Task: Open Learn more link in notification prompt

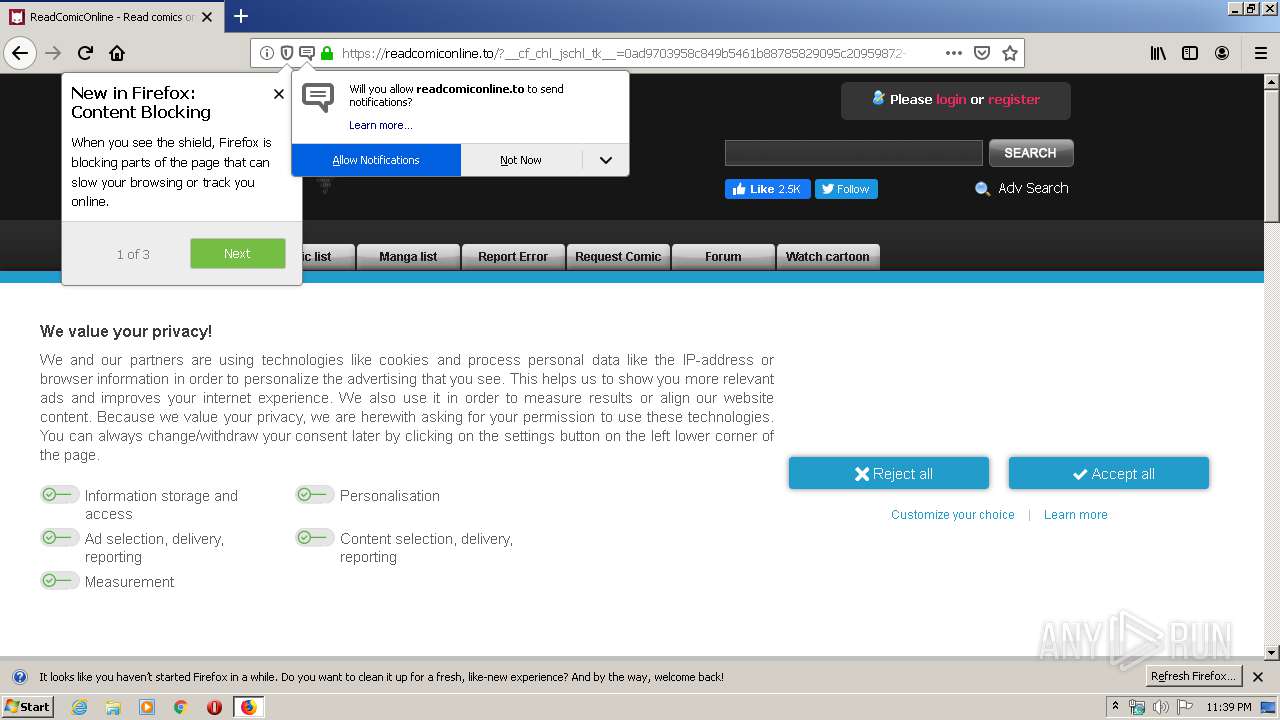Action: (x=380, y=125)
